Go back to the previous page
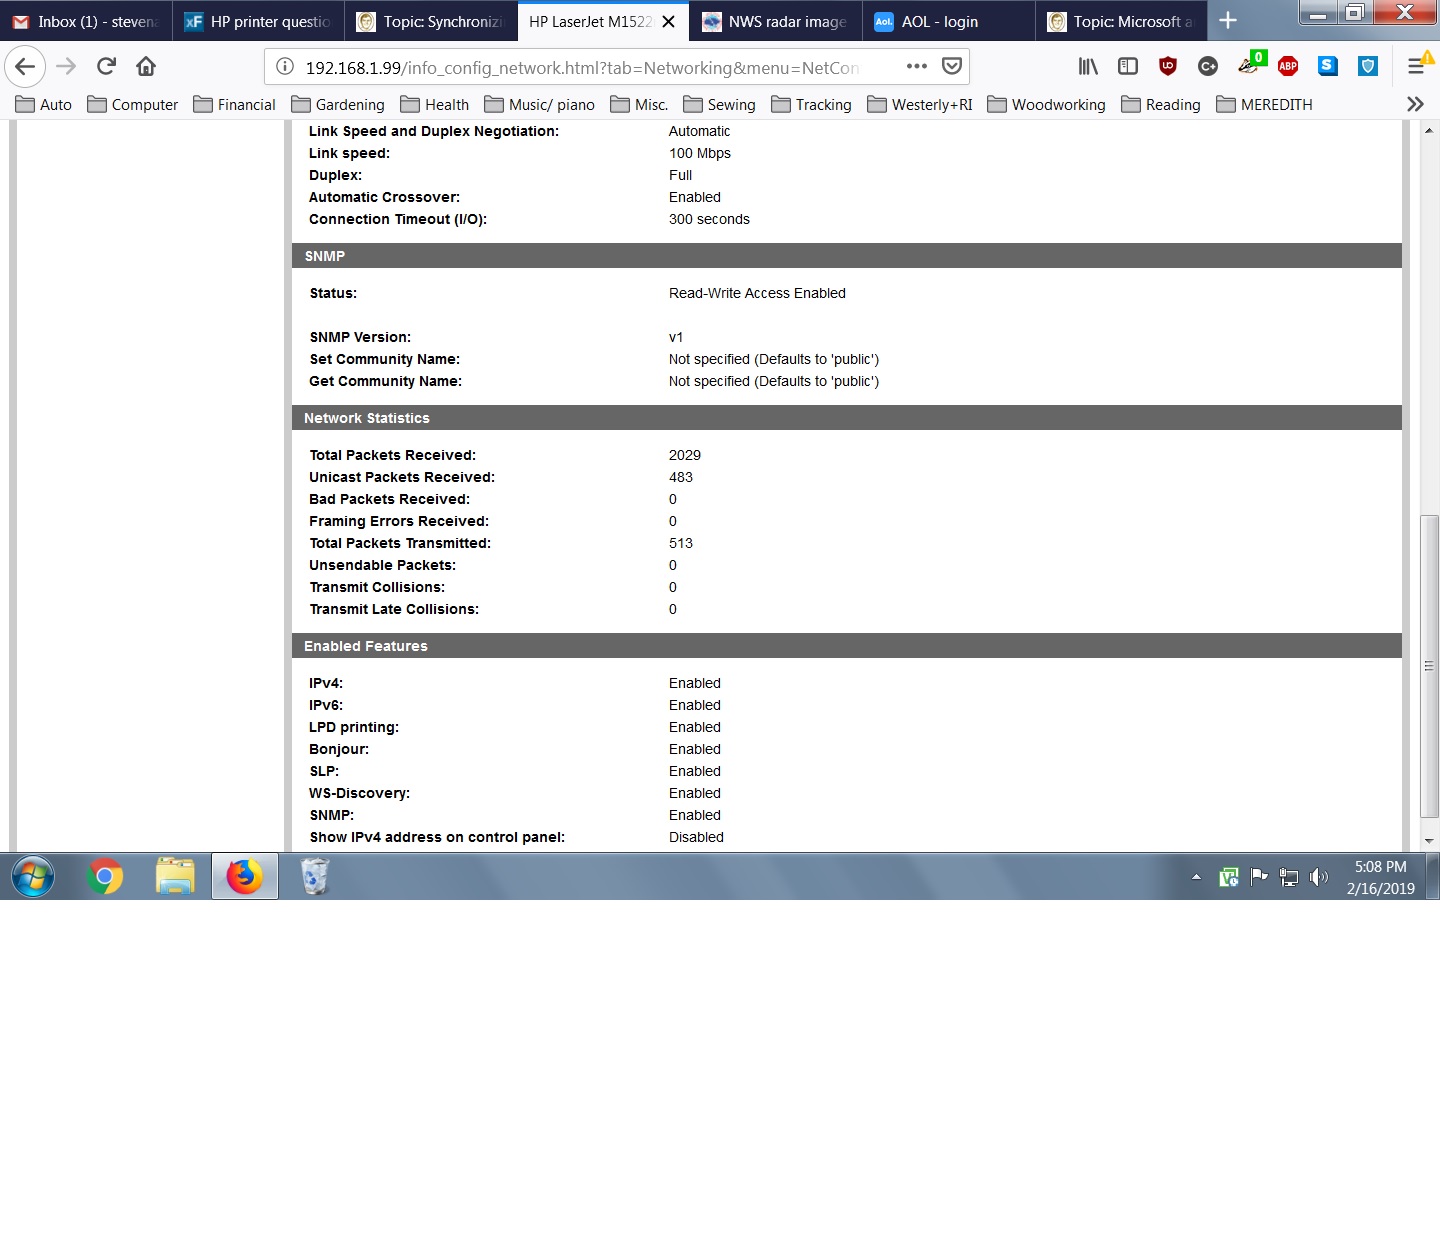This screenshot has height=1238, width=1440. 25,67
